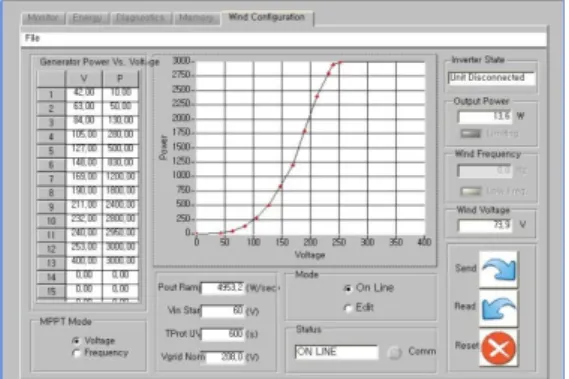Select the Wind Configuration tab
Screen dimensions: 569x379
[267, 17]
